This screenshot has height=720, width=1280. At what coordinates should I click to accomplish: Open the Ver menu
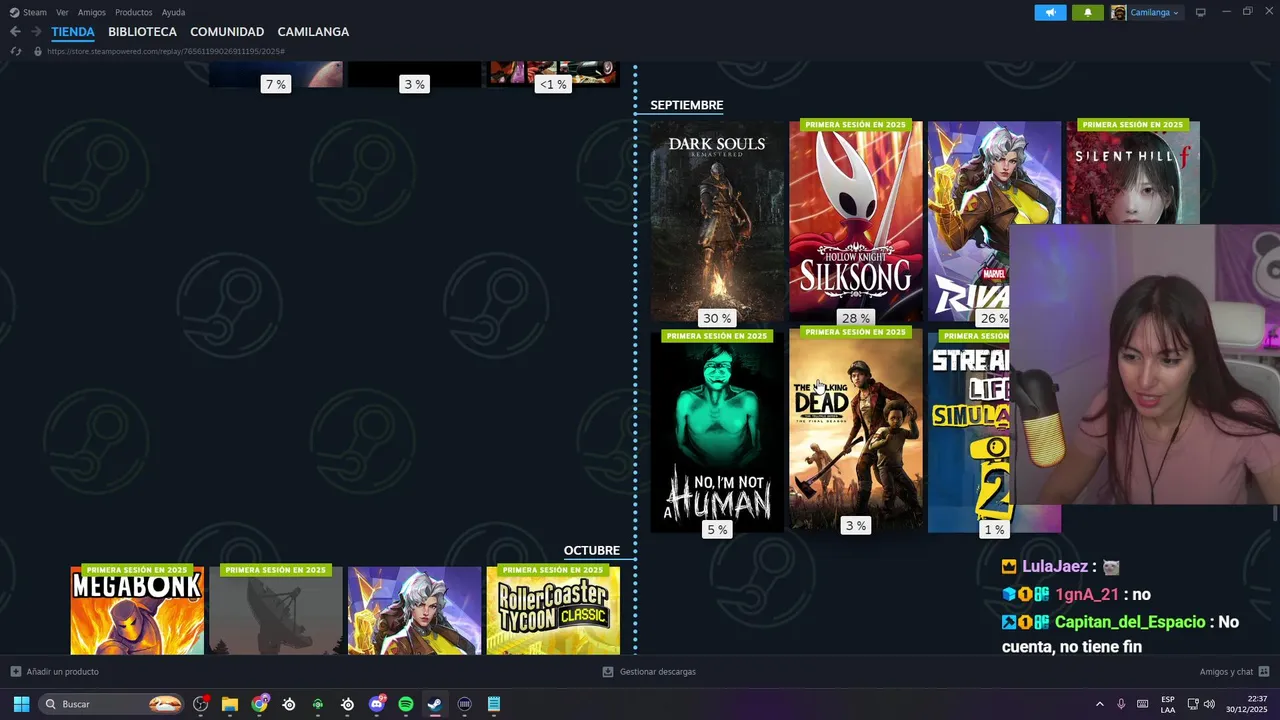point(62,12)
